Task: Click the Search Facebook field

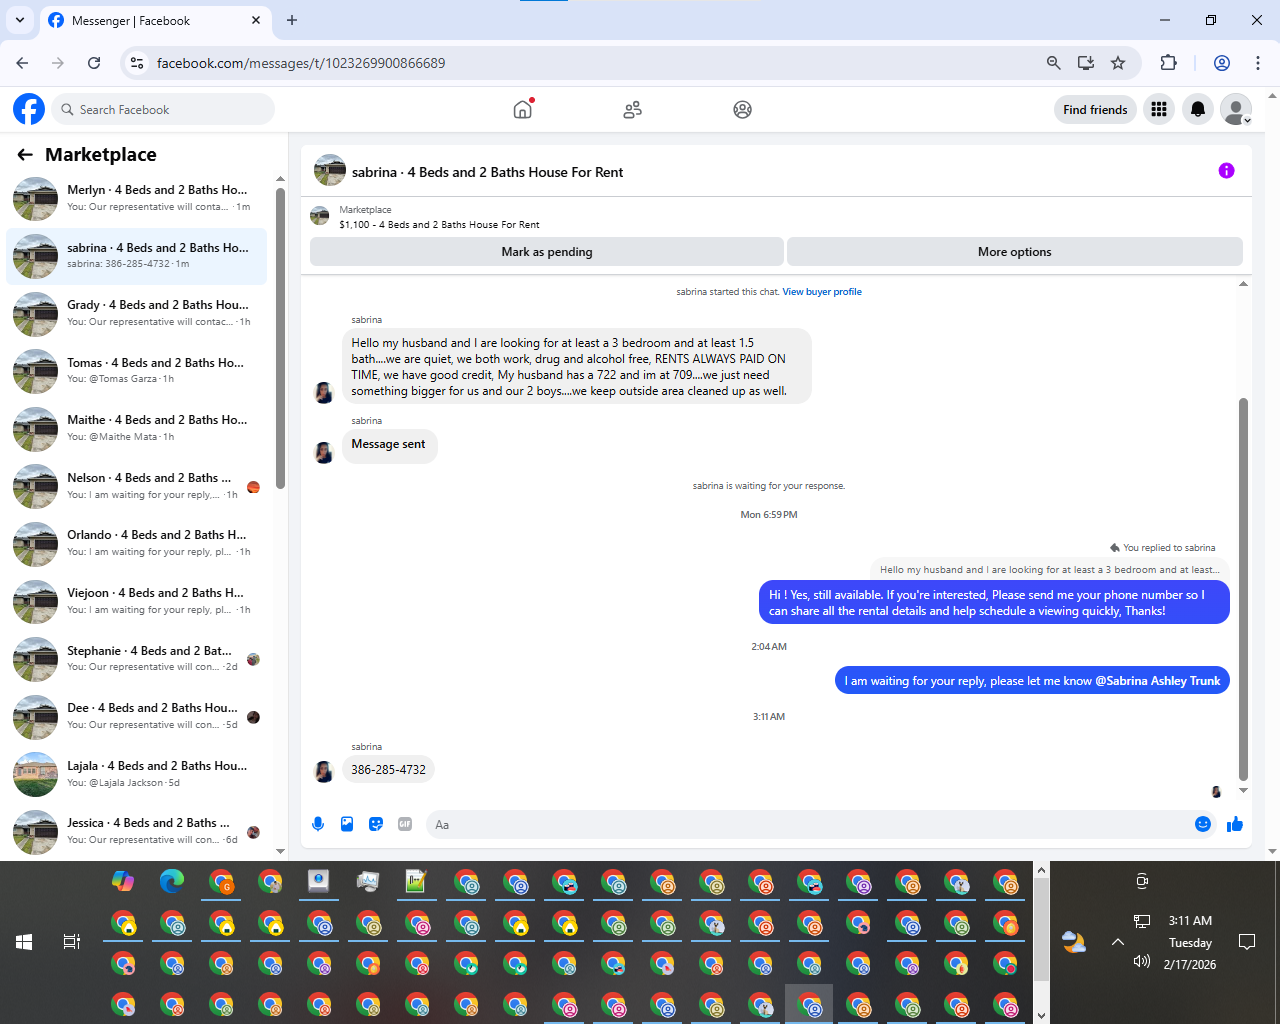Action: coord(163,110)
